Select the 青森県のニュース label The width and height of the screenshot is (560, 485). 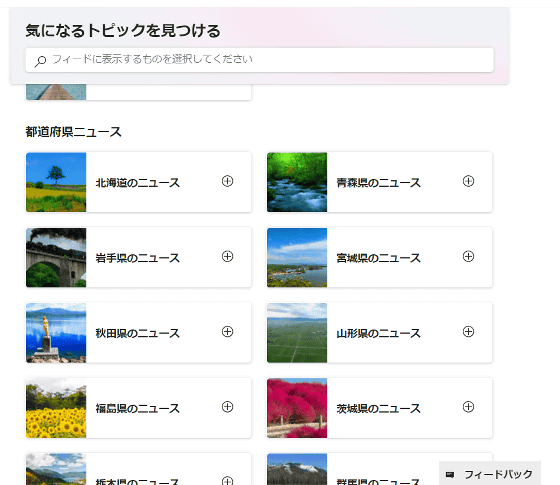tap(379, 183)
